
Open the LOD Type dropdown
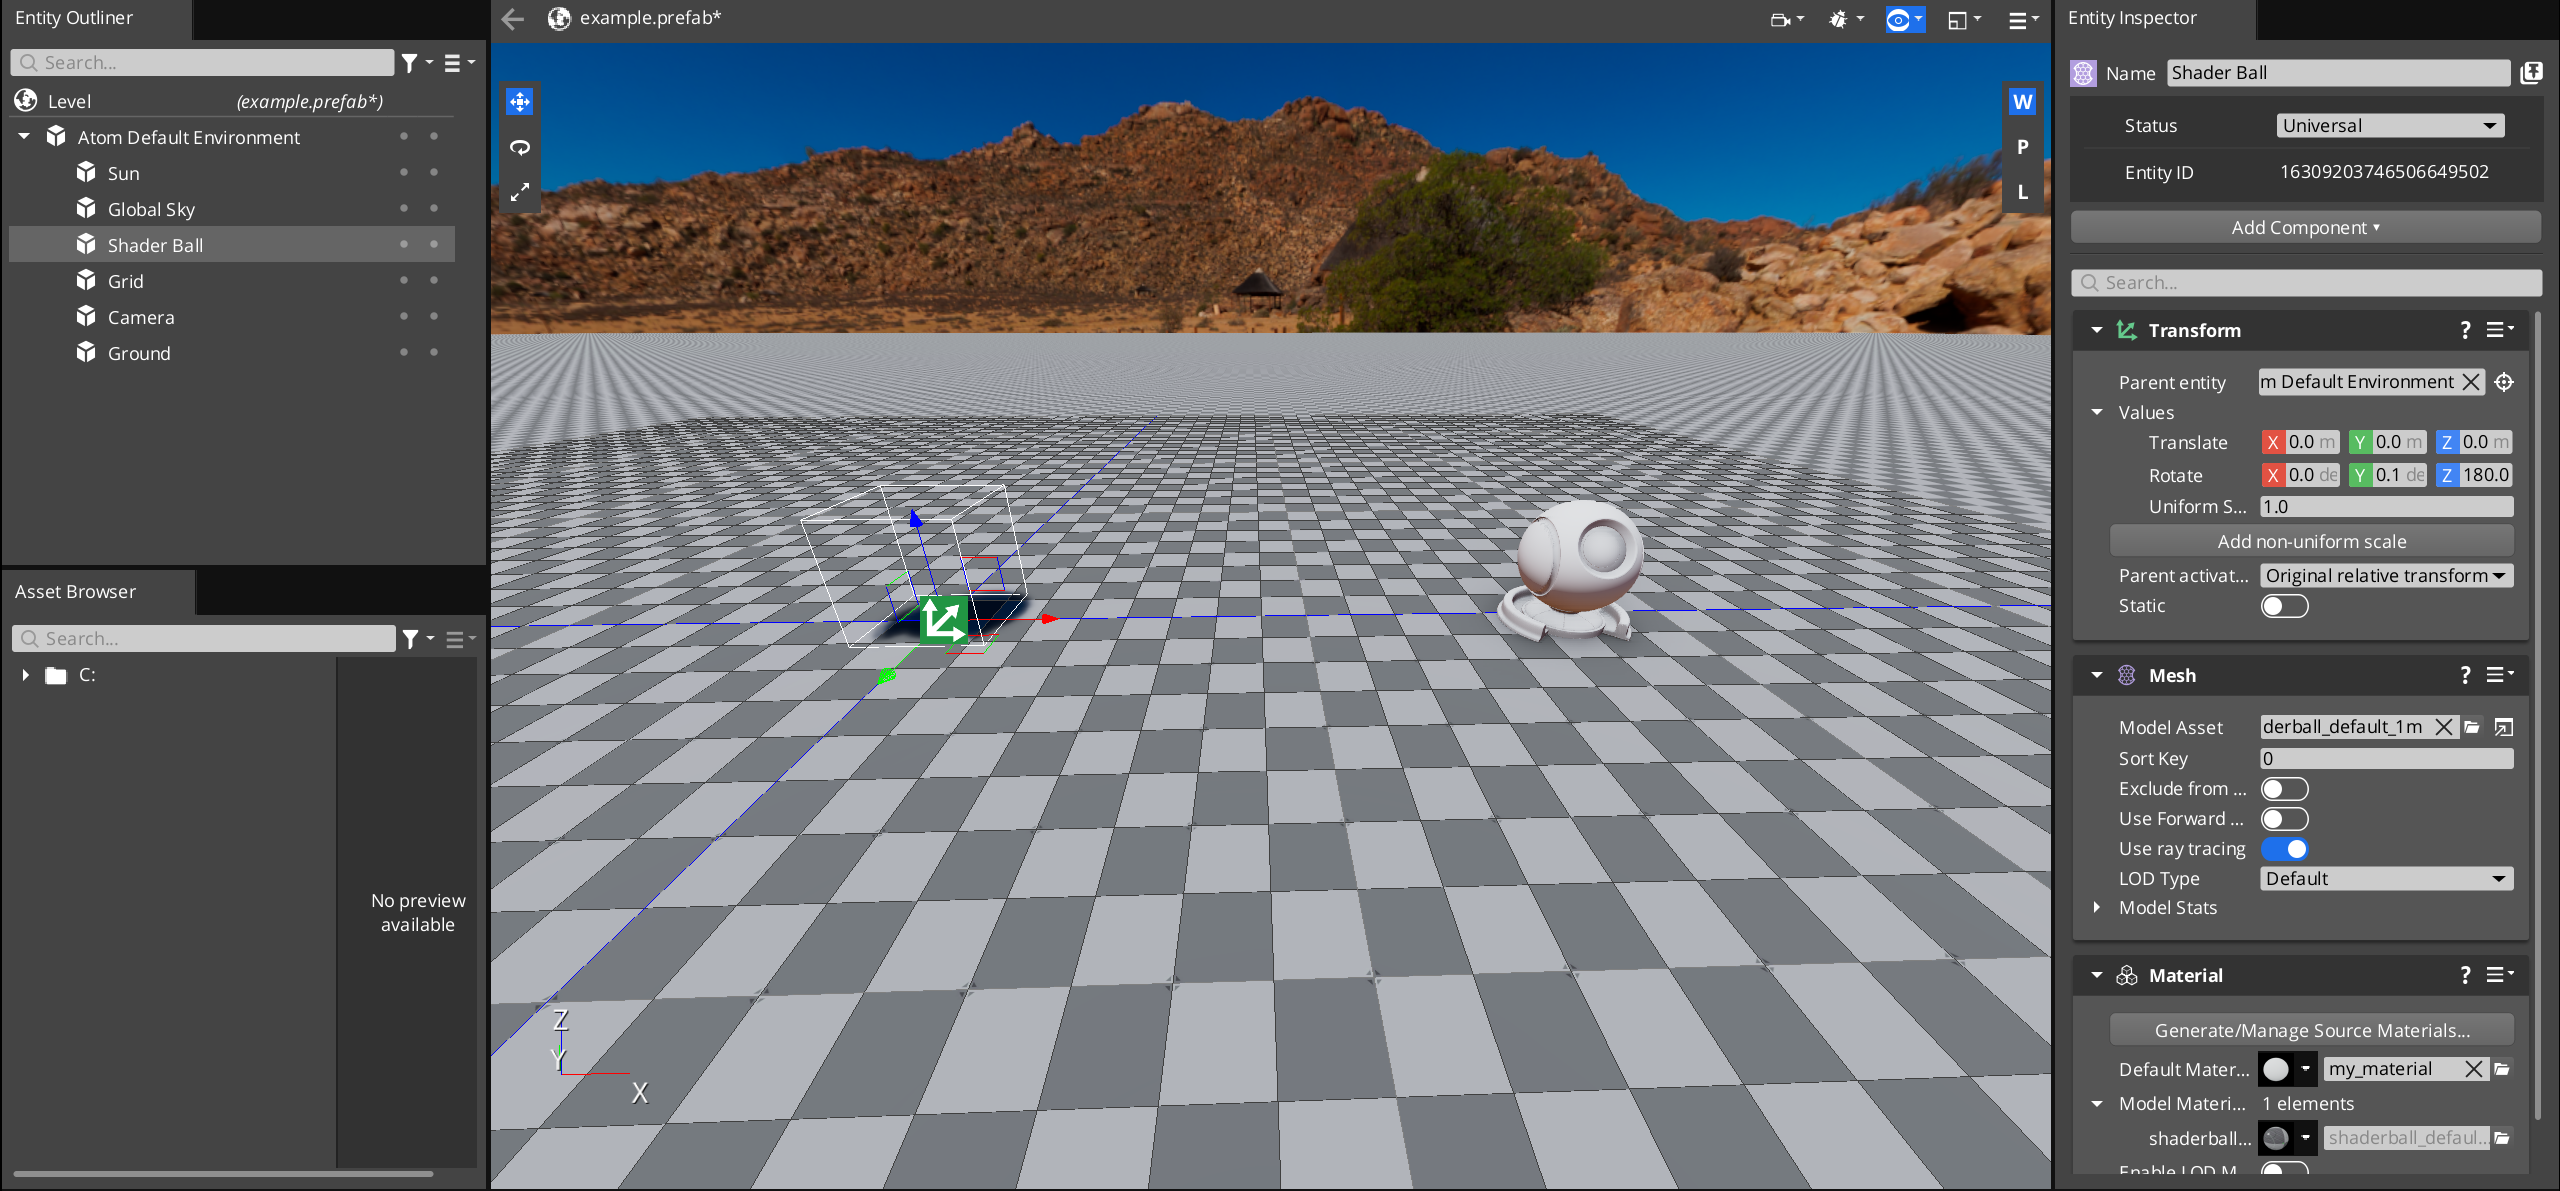[x=2386, y=879]
